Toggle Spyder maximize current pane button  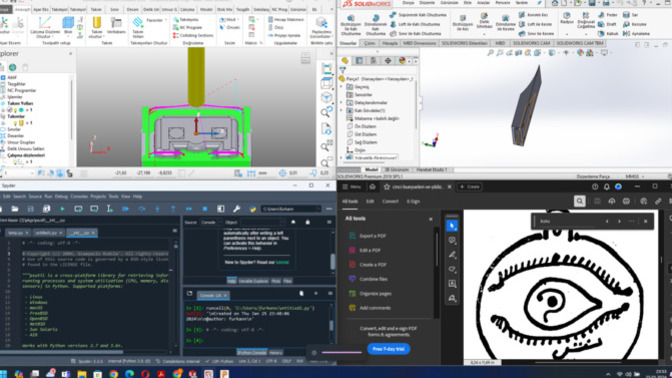coord(221,209)
